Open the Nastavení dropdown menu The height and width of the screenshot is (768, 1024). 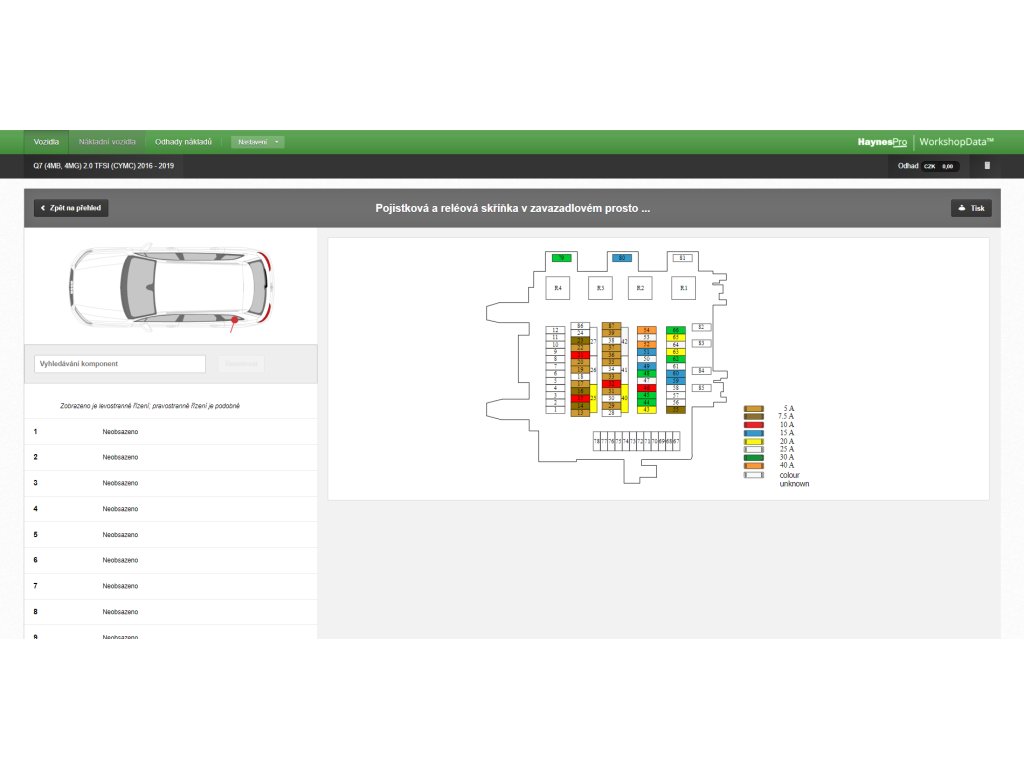[x=258, y=142]
